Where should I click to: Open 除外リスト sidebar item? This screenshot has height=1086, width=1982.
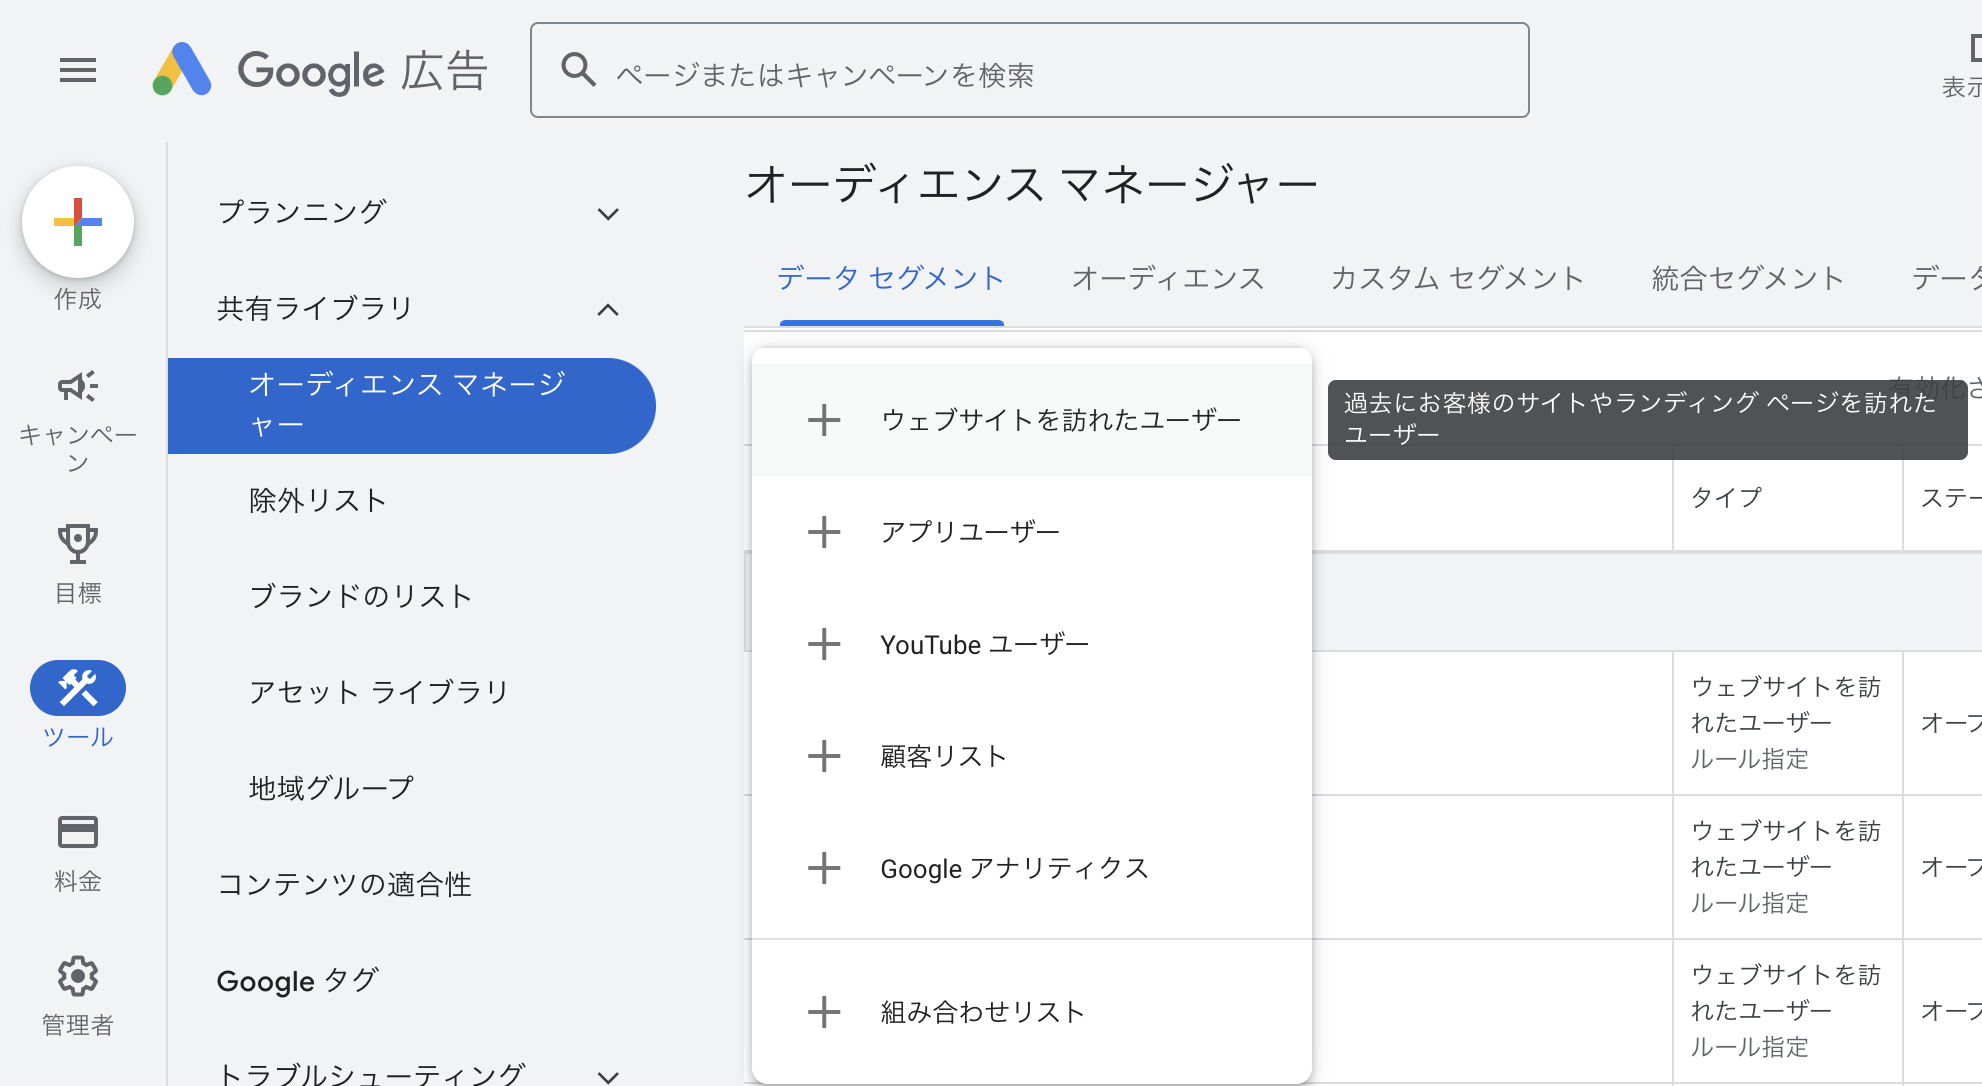(x=318, y=500)
